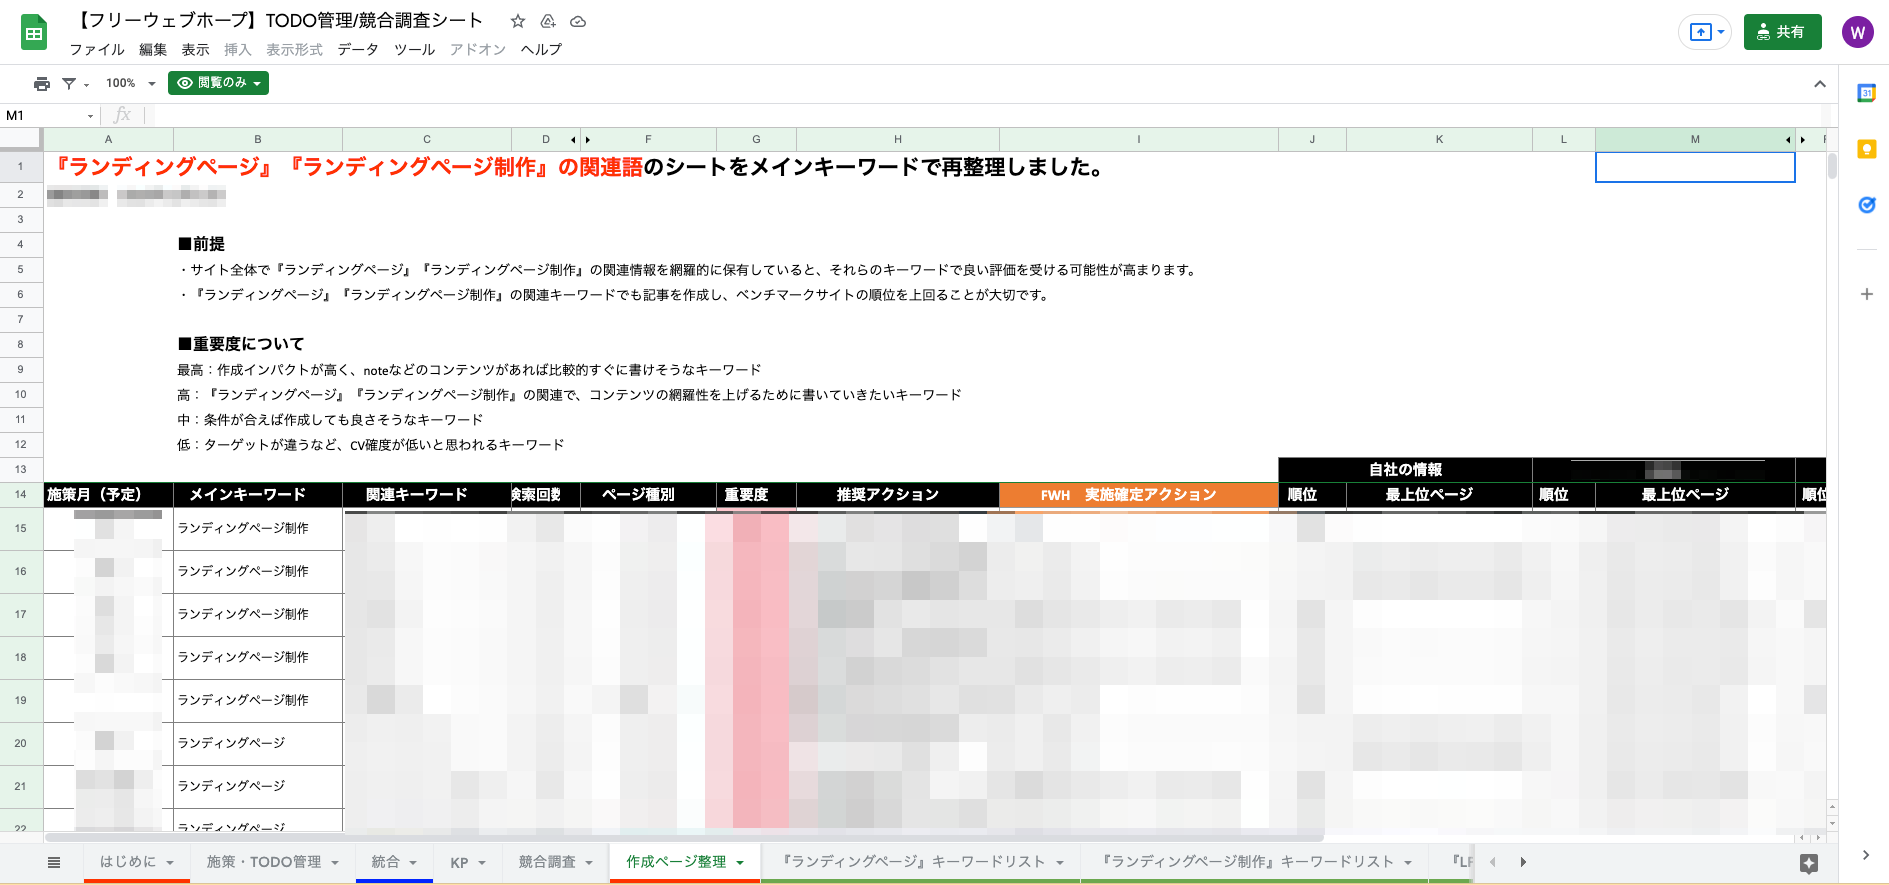Open the W account avatar
1889x885 pixels.
pos(1858,32)
